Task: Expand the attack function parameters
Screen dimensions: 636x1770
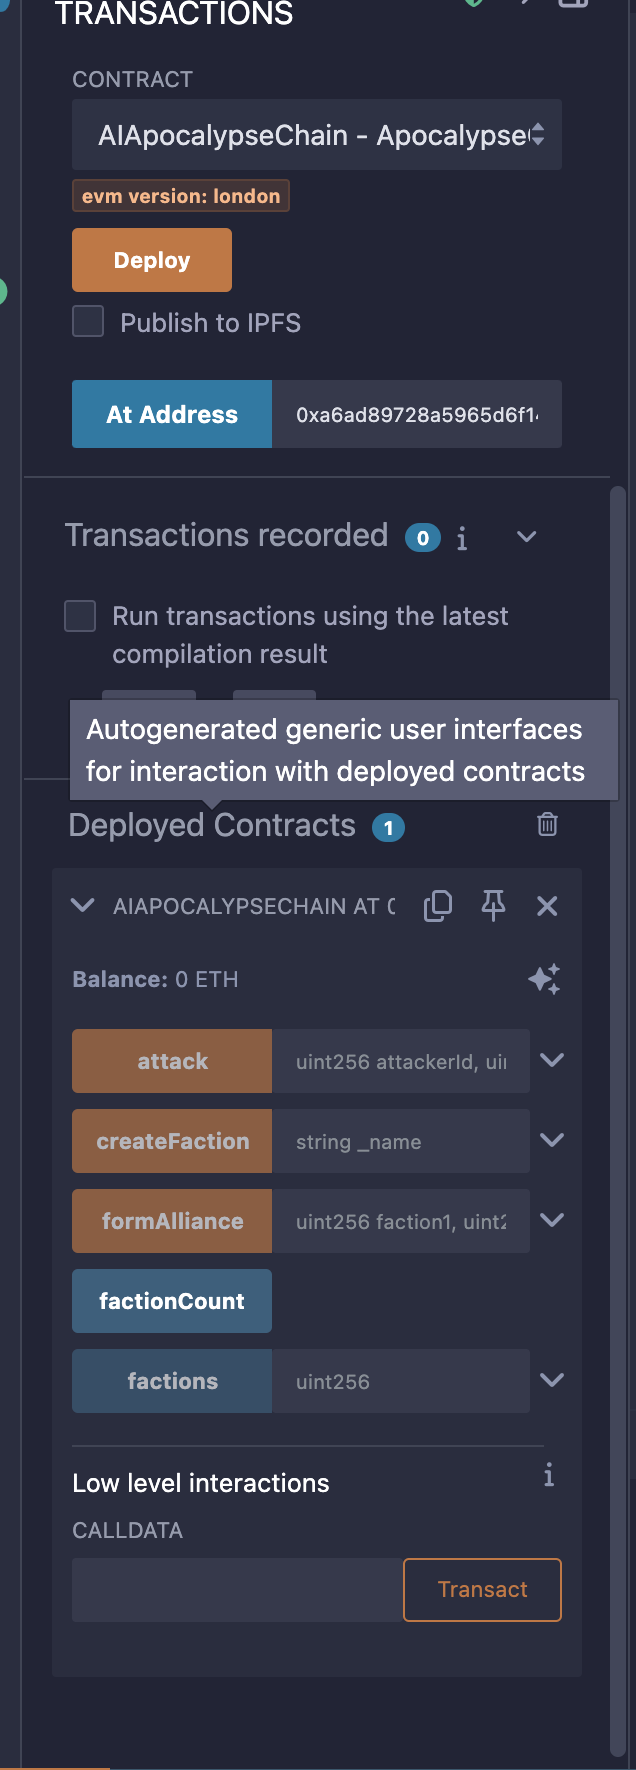Action: tap(552, 1060)
